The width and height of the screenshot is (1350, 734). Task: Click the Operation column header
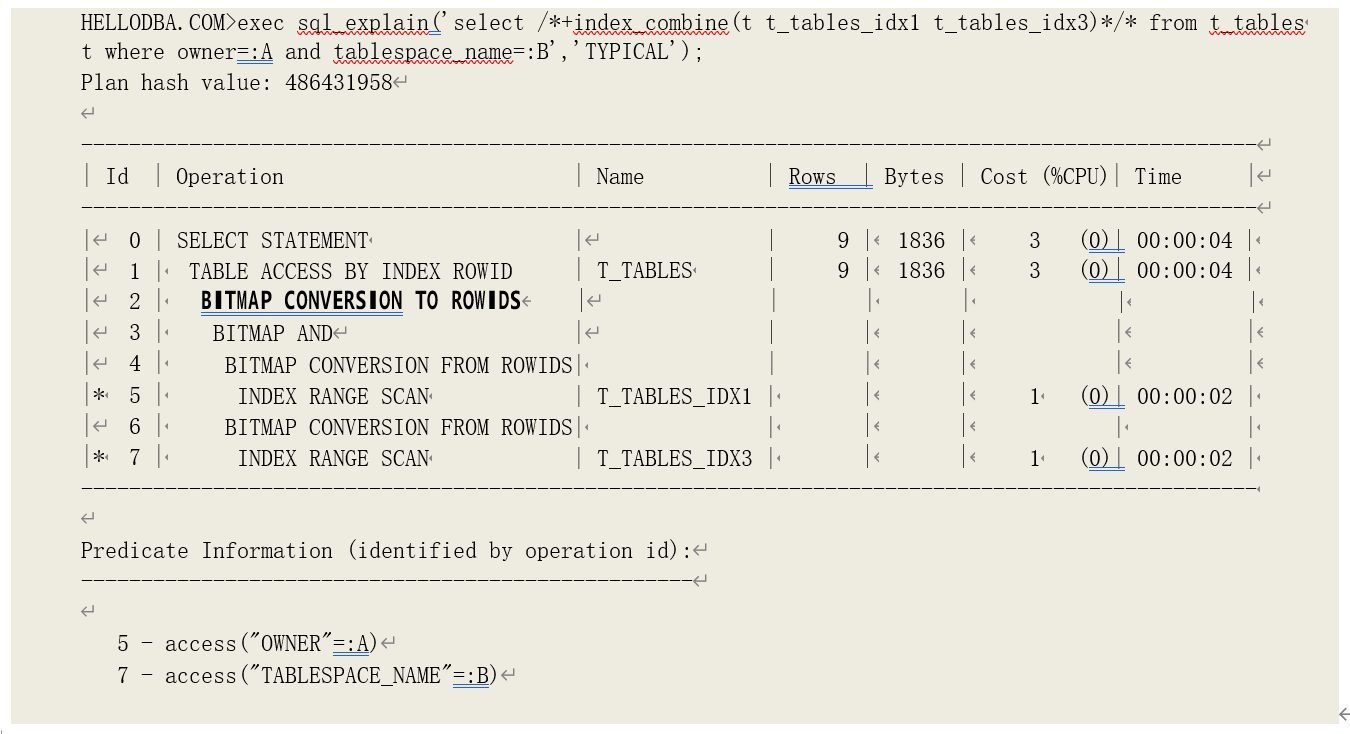[x=230, y=177]
